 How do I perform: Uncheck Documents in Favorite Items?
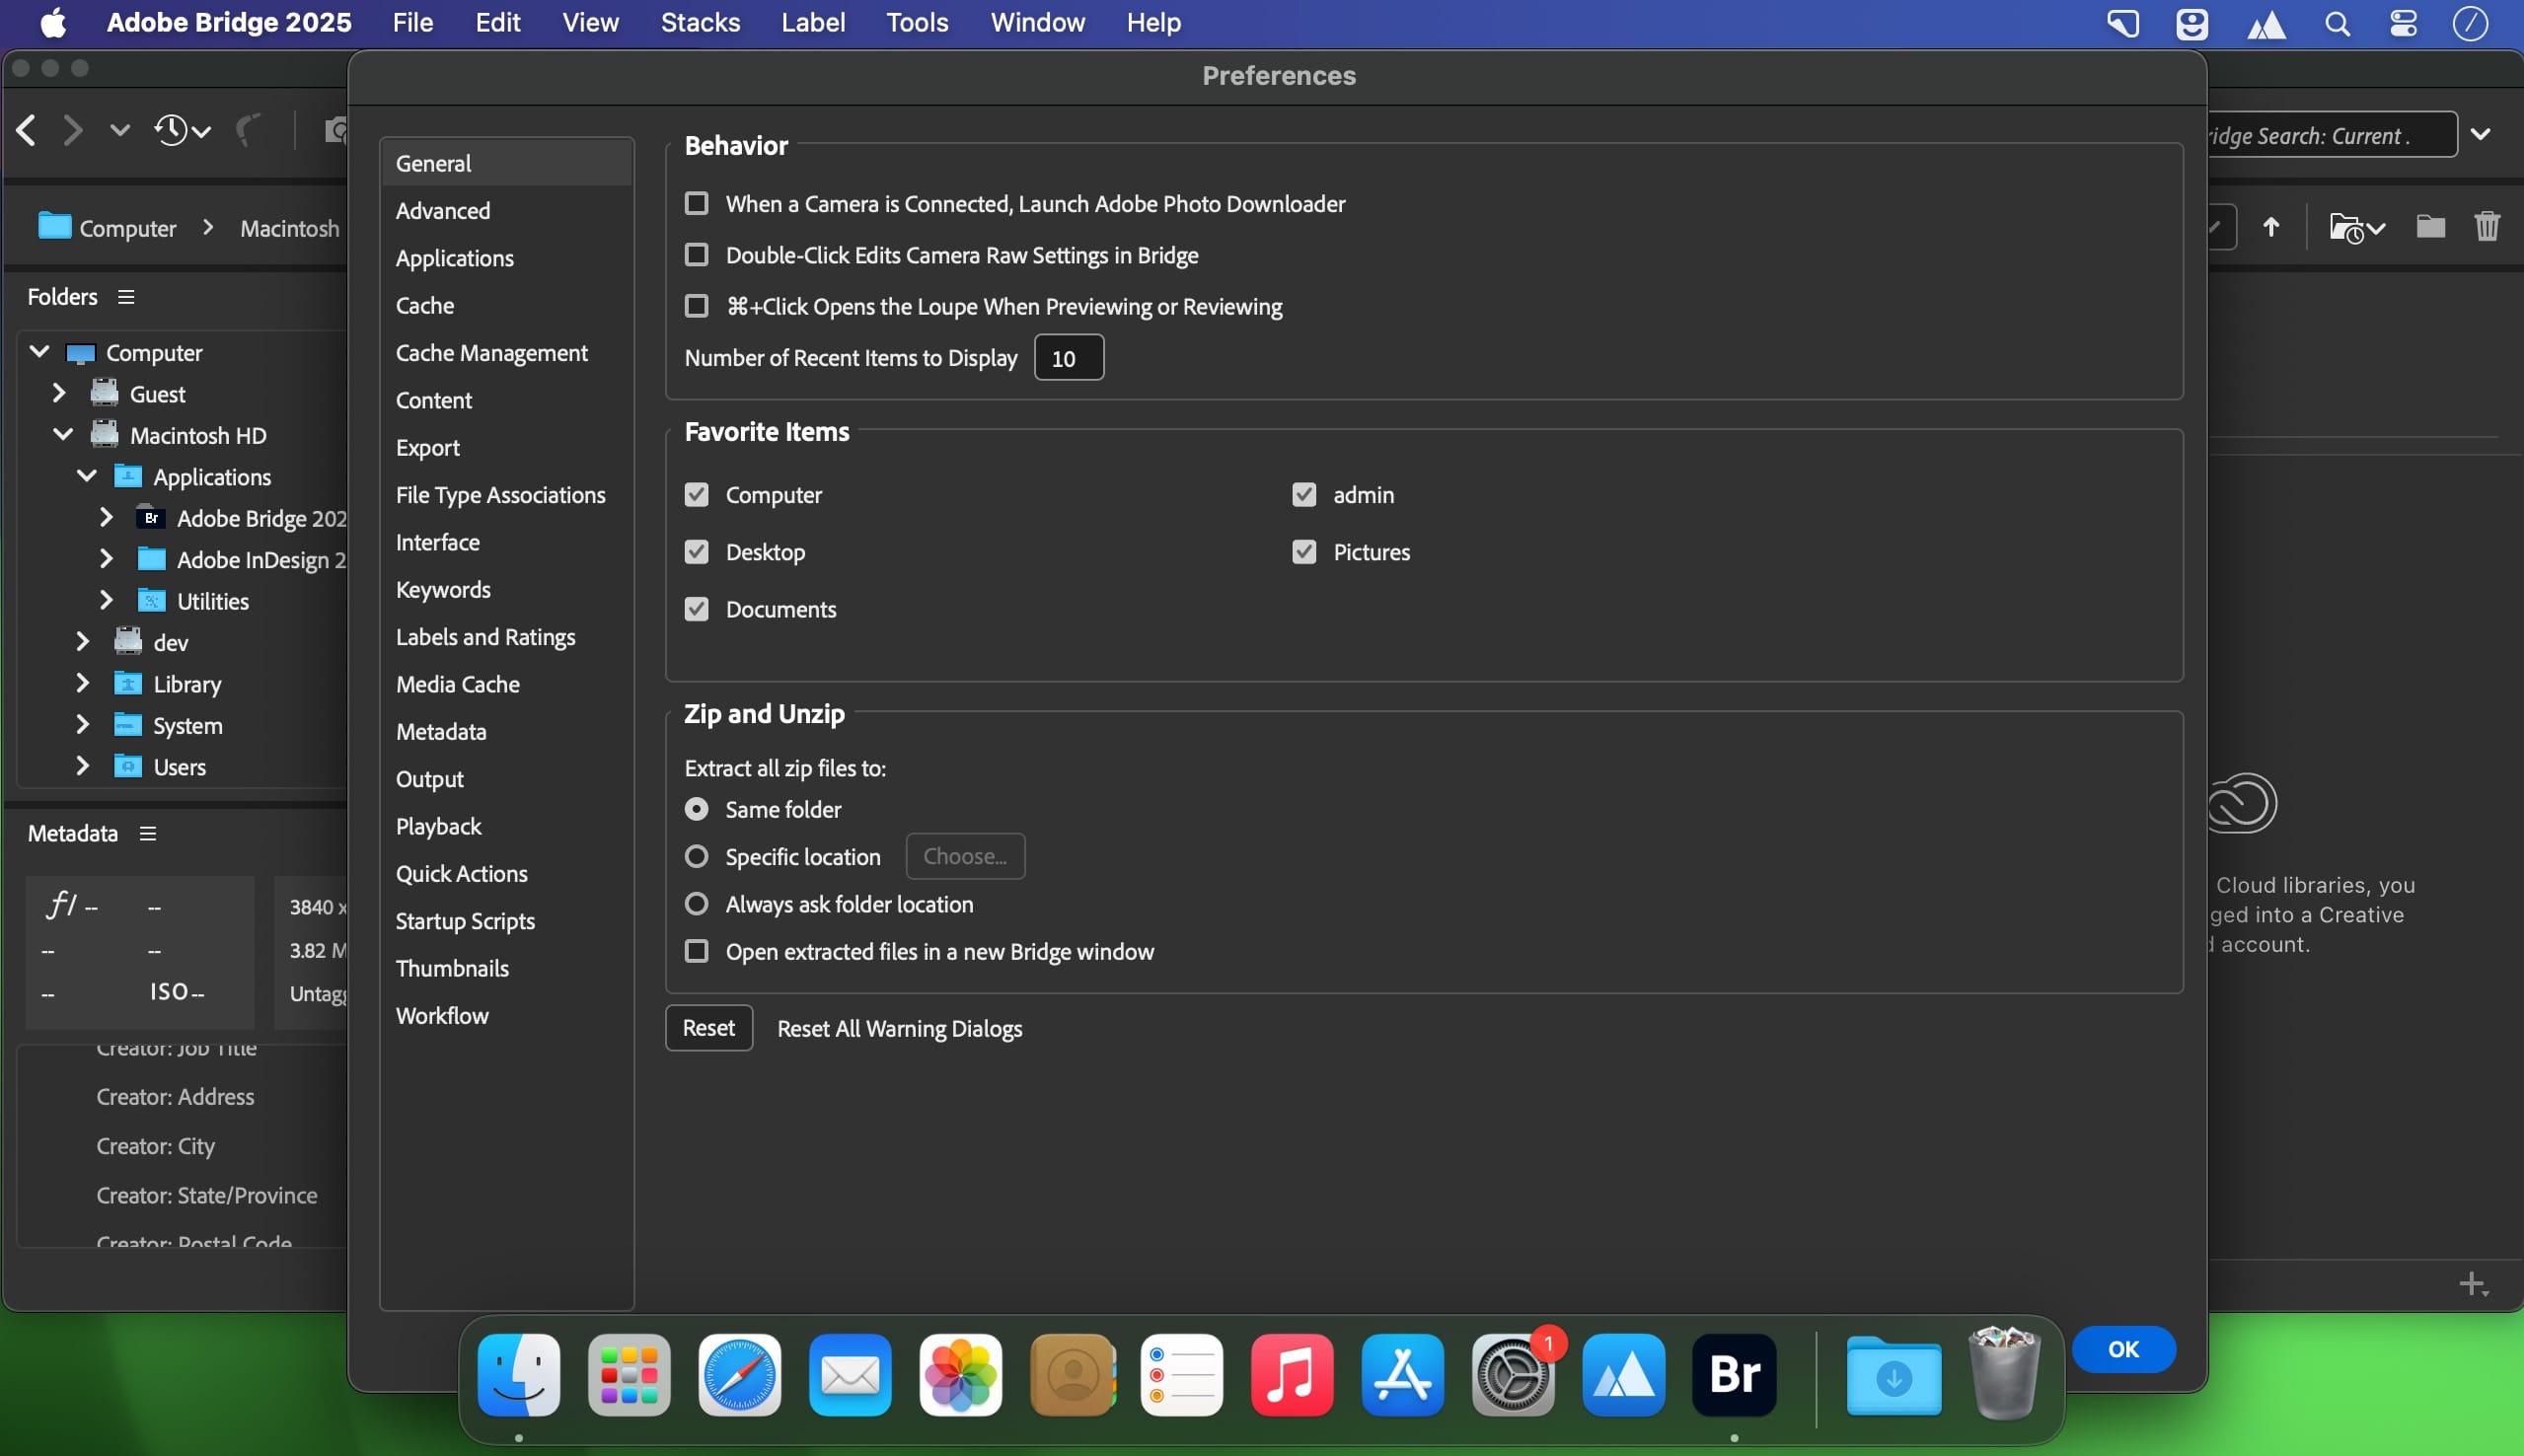(696, 608)
